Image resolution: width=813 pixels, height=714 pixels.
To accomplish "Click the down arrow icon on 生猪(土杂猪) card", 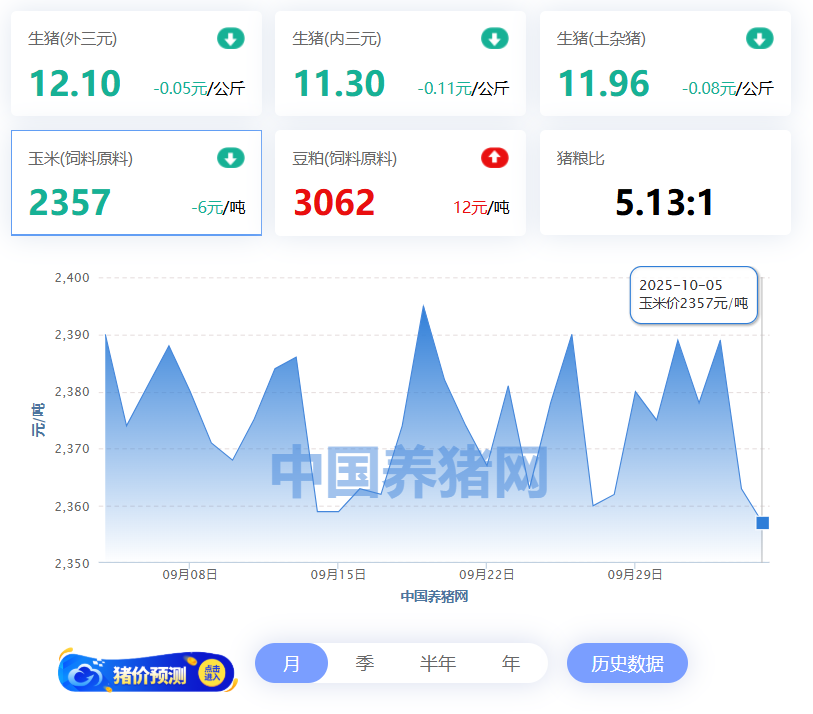I will (x=759, y=39).
